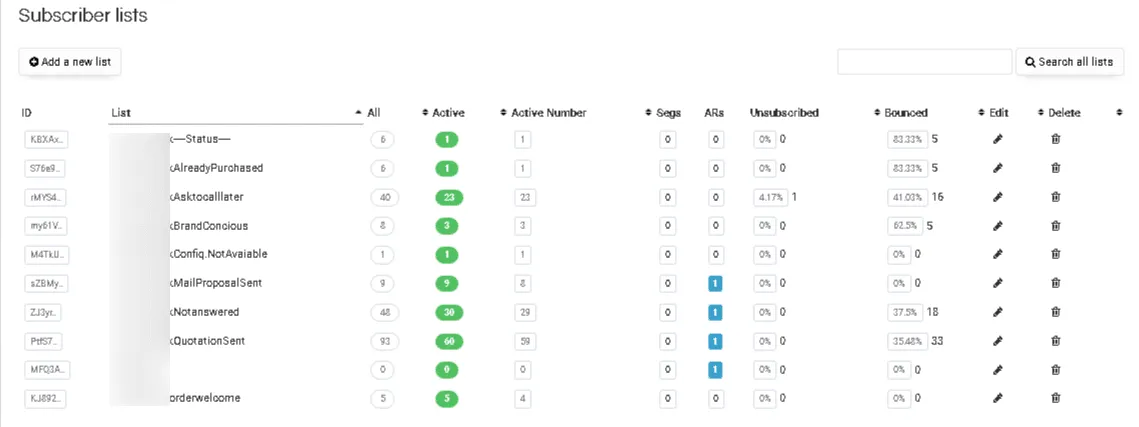Viewport: 1139px width, 427px height.
Task: Sort lists by Active column
Action: point(448,113)
